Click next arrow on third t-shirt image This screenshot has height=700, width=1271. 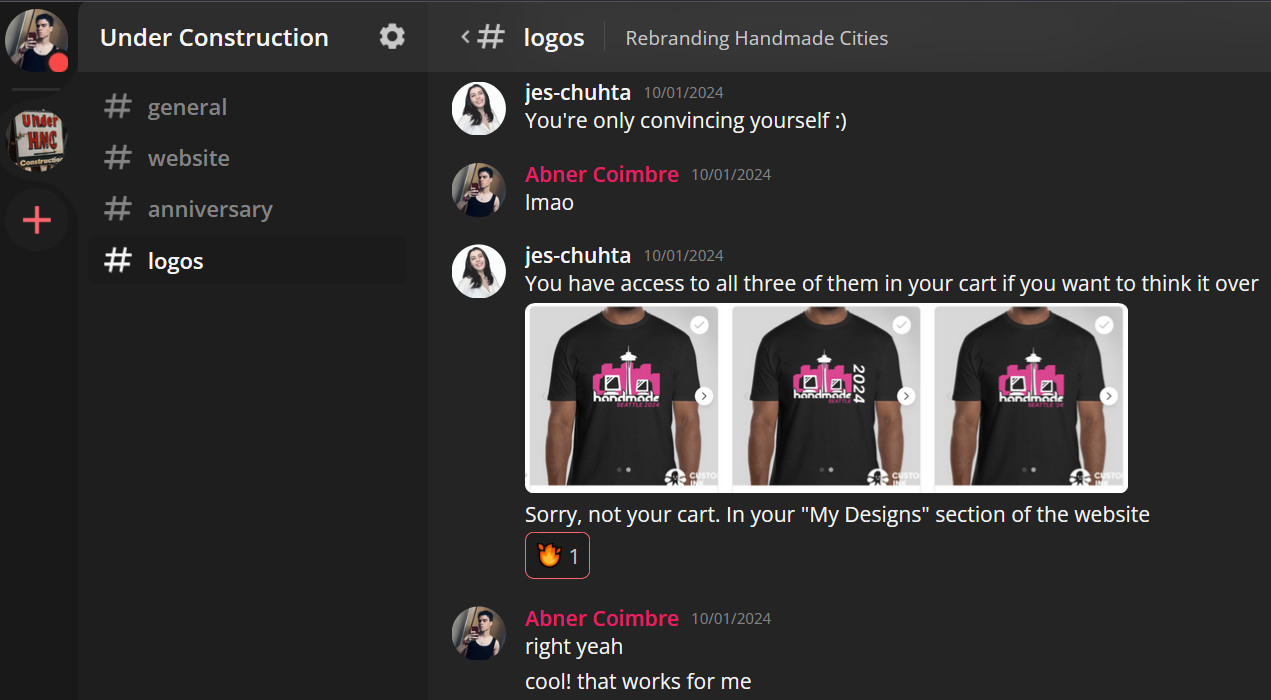1108,396
